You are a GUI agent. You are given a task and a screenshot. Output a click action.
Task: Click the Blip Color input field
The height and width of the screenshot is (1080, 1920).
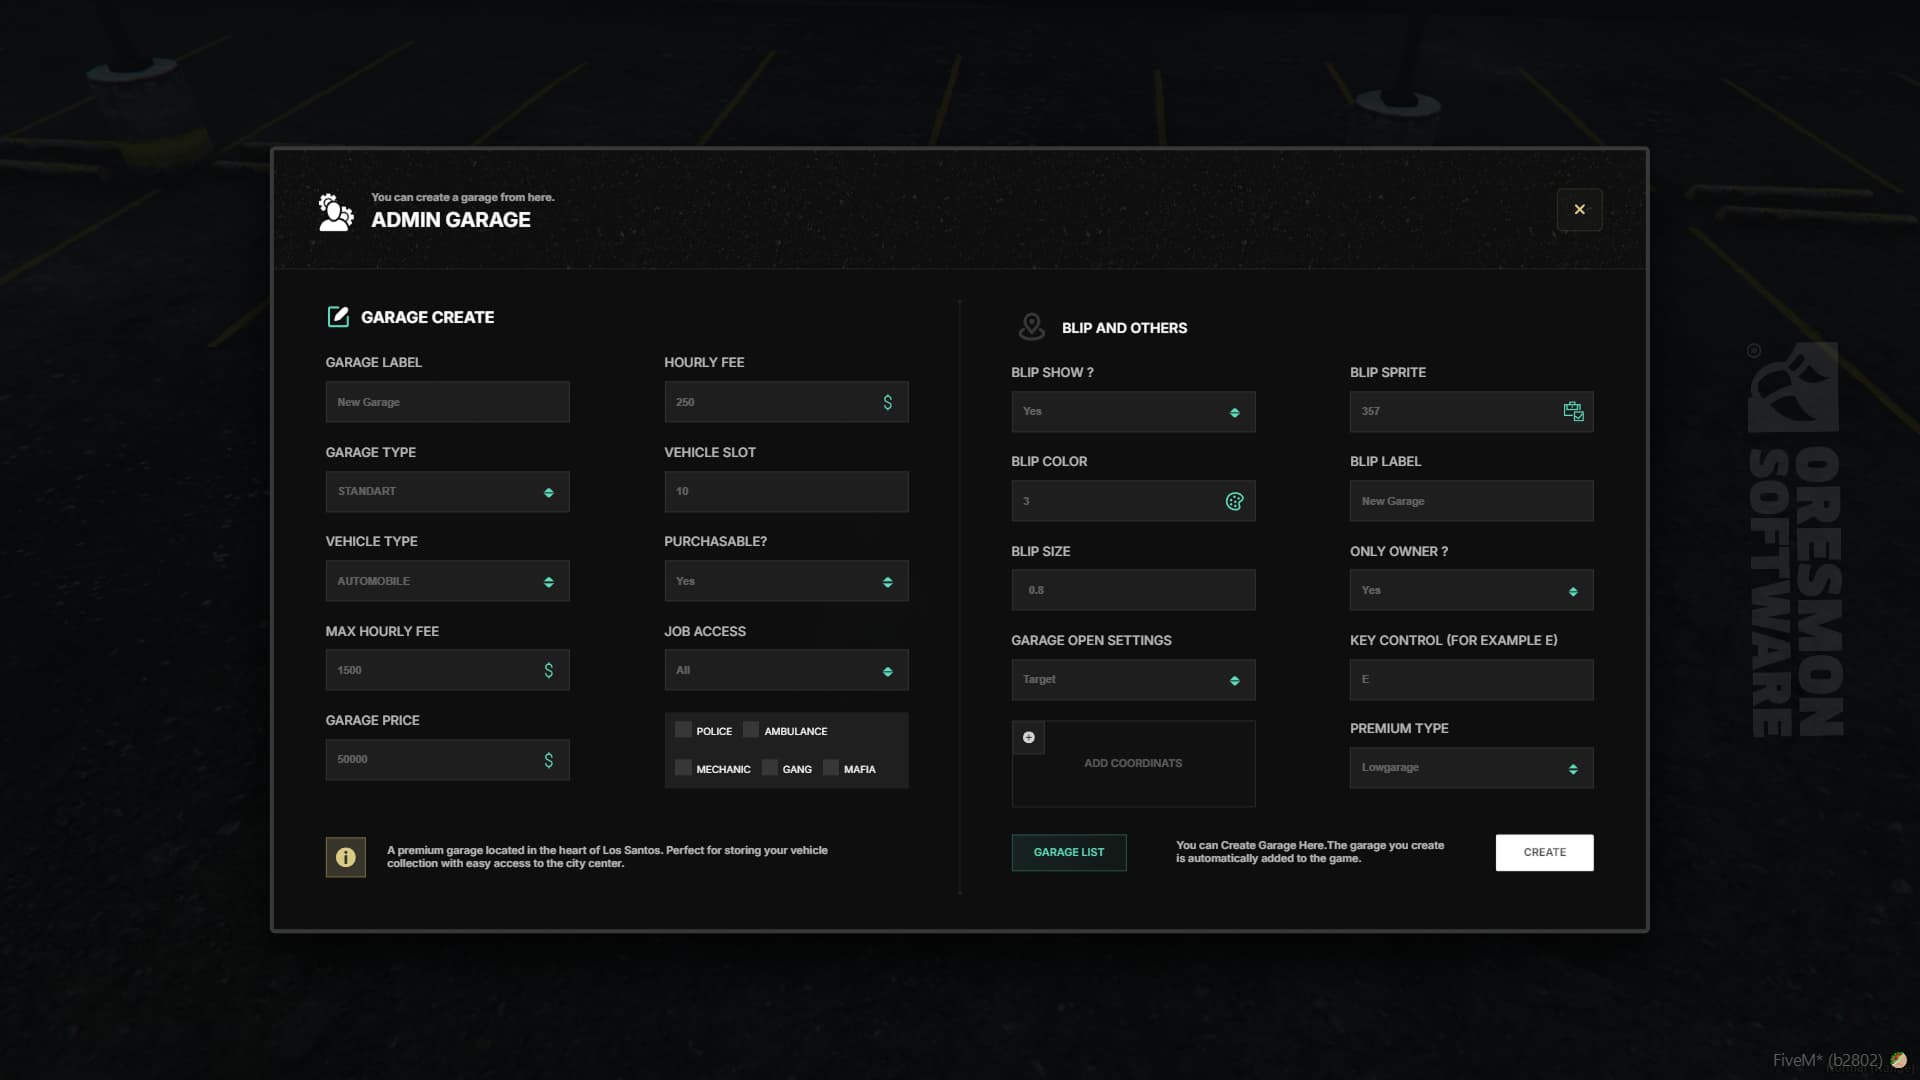(x=1115, y=501)
